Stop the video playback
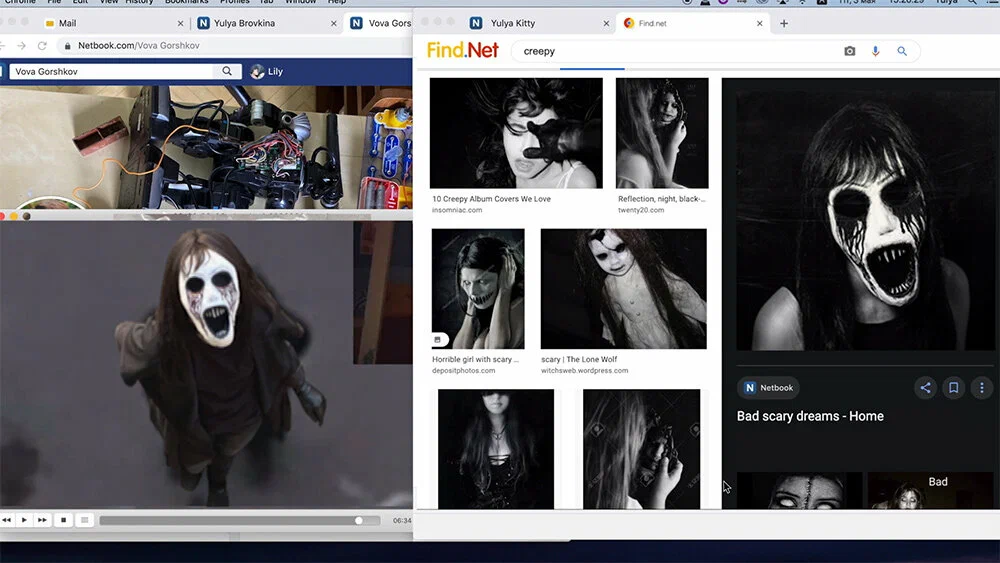The image size is (1000, 563). click(63, 520)
